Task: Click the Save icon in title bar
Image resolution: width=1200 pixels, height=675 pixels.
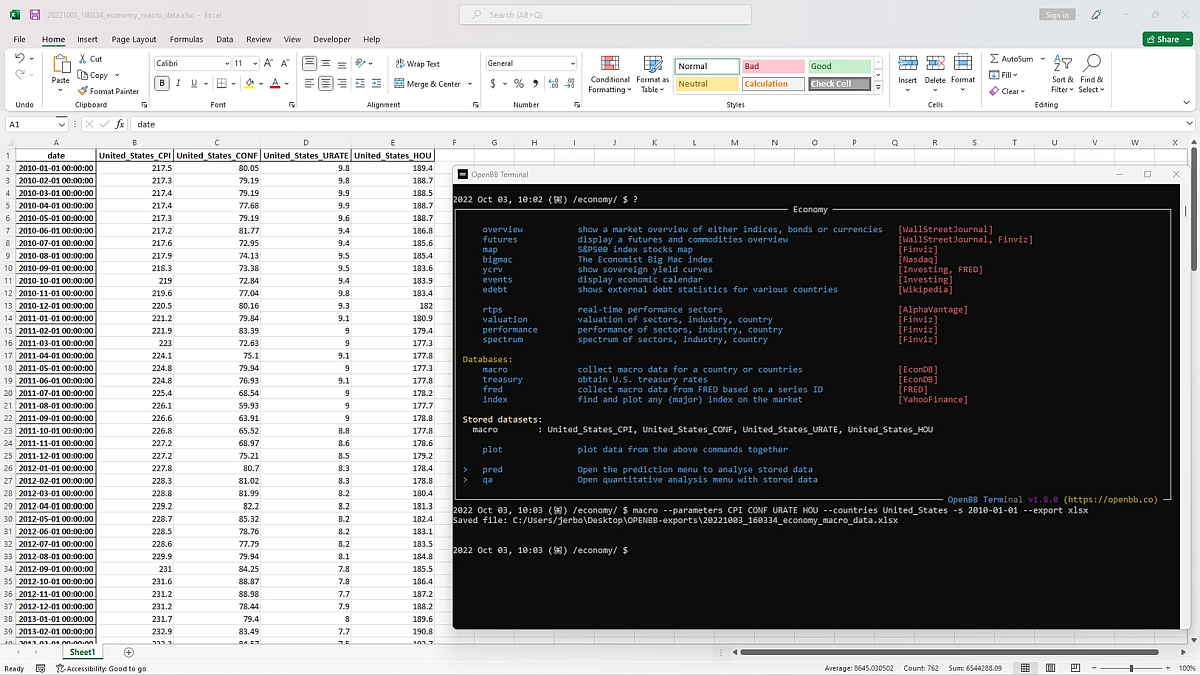Action: click(35, 15)
